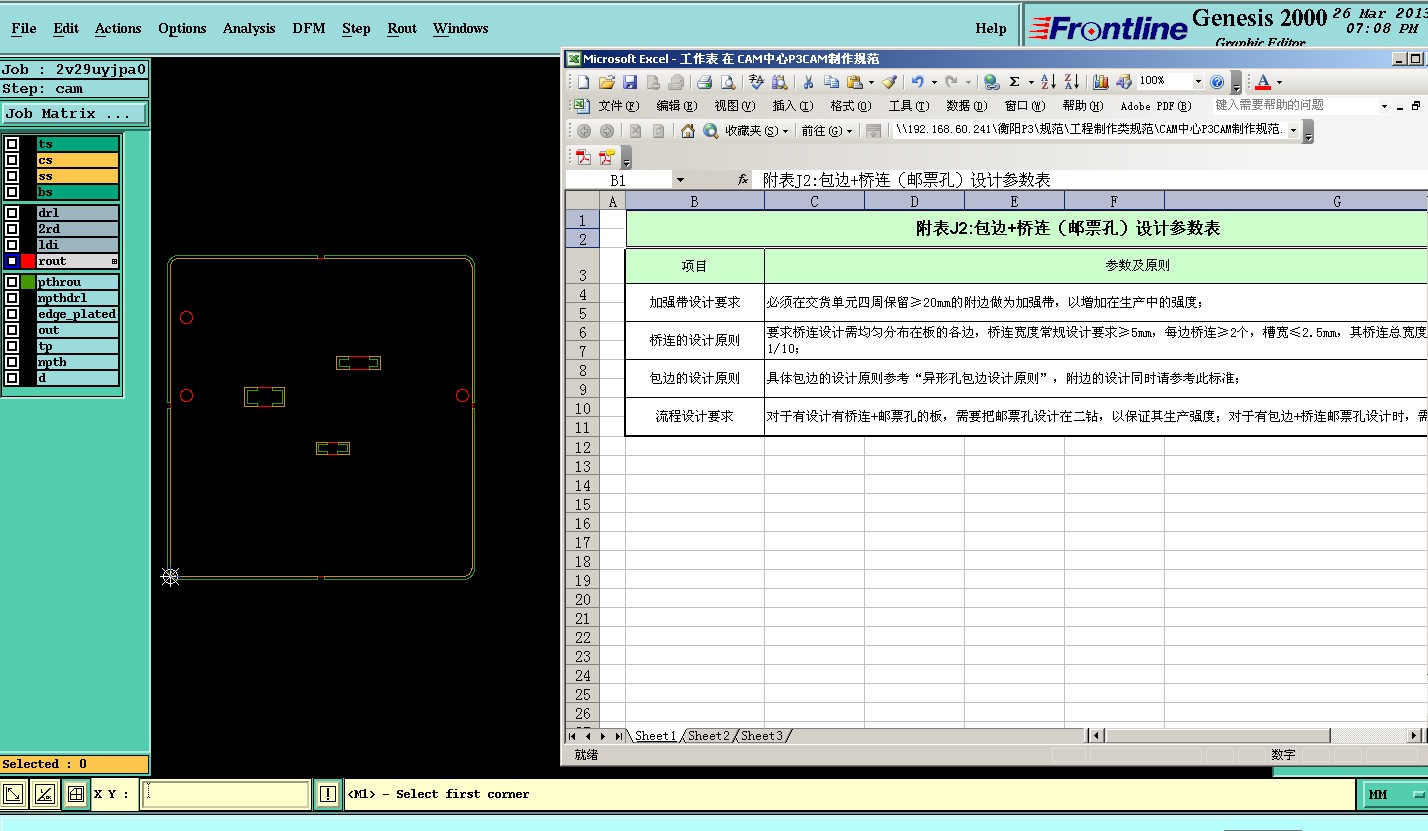Click the Home icon in Excel Web toolbar
The width and height of the screenshot is (1428, 831).
687,131
